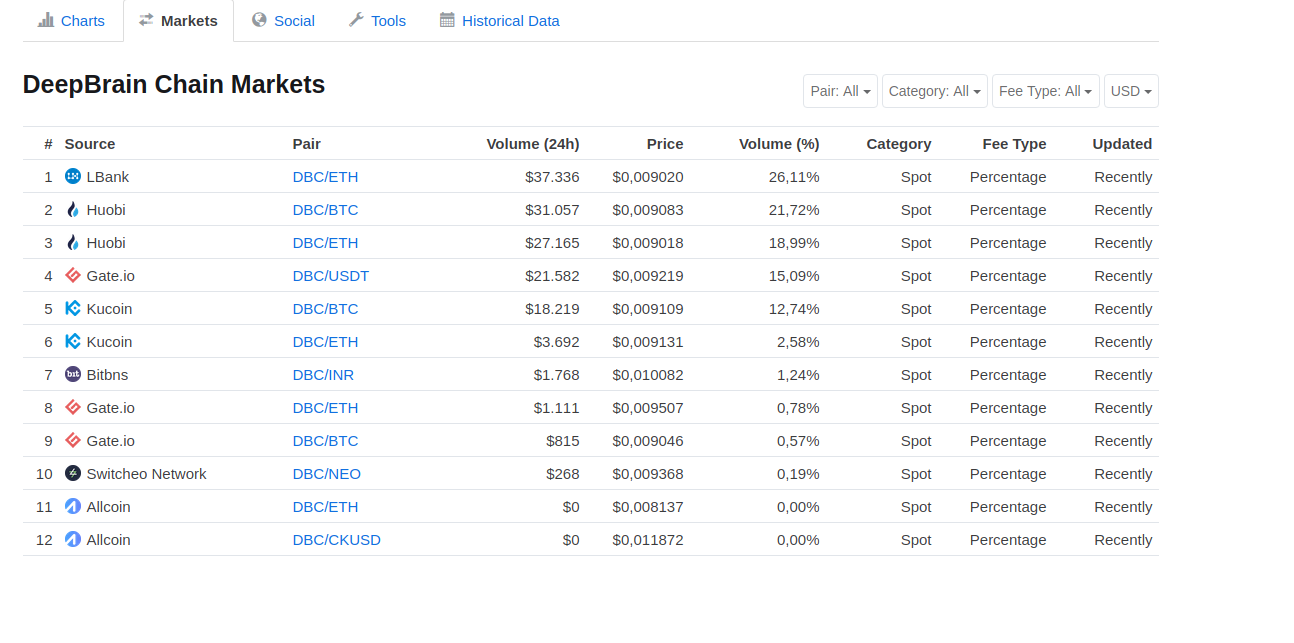
Task: Open the Tools tab
Action: (x=377, y=21)
